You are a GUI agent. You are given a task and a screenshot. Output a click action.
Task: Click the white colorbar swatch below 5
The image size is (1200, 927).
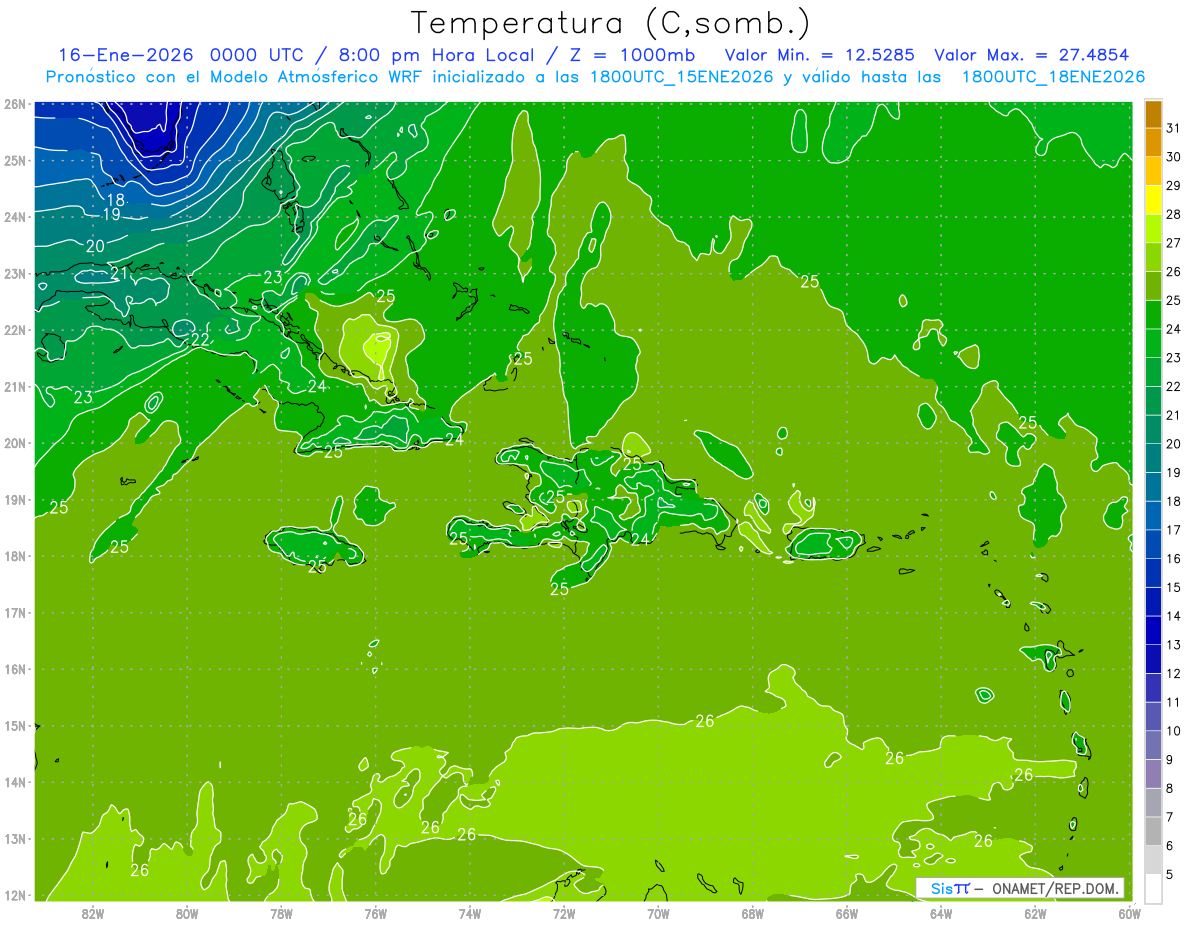(1153, 888)
